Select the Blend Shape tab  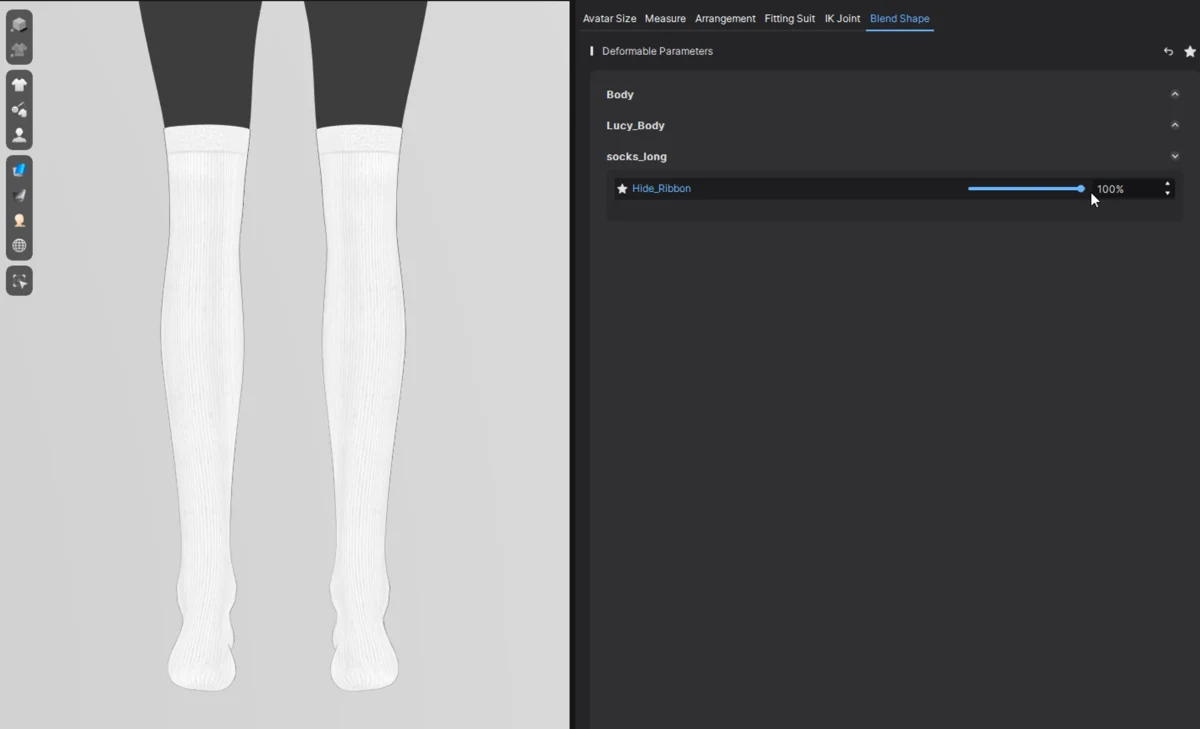click(899, 18)
